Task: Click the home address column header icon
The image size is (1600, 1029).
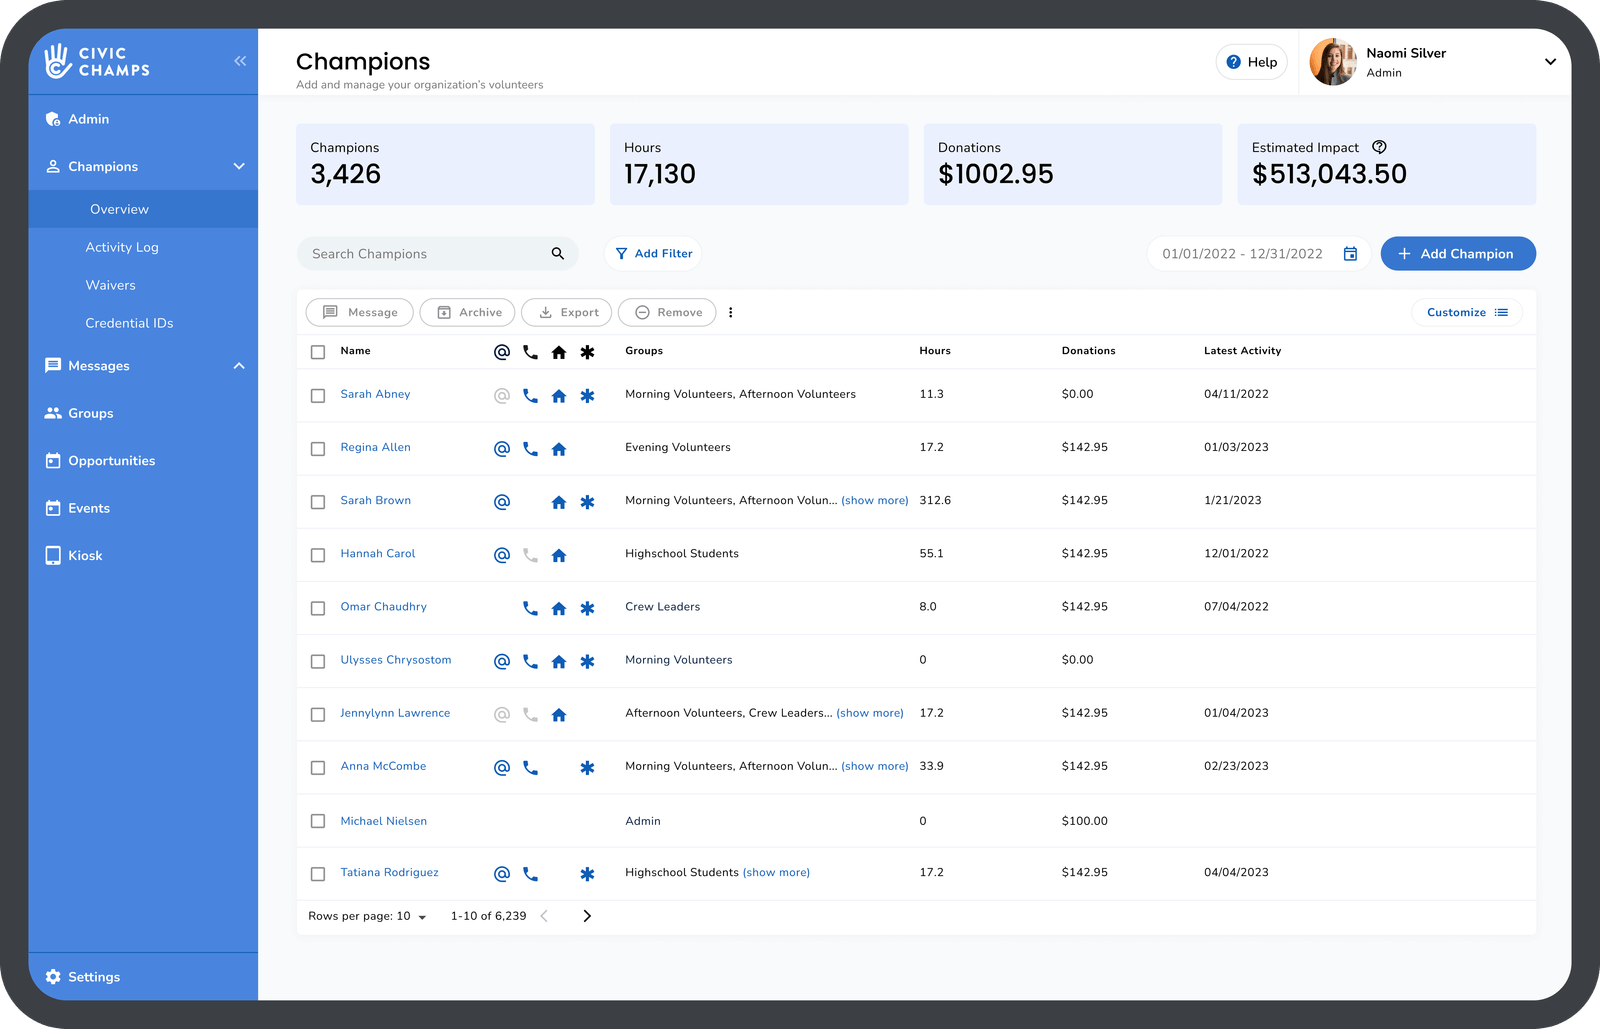Action: [x=559, y=352]
